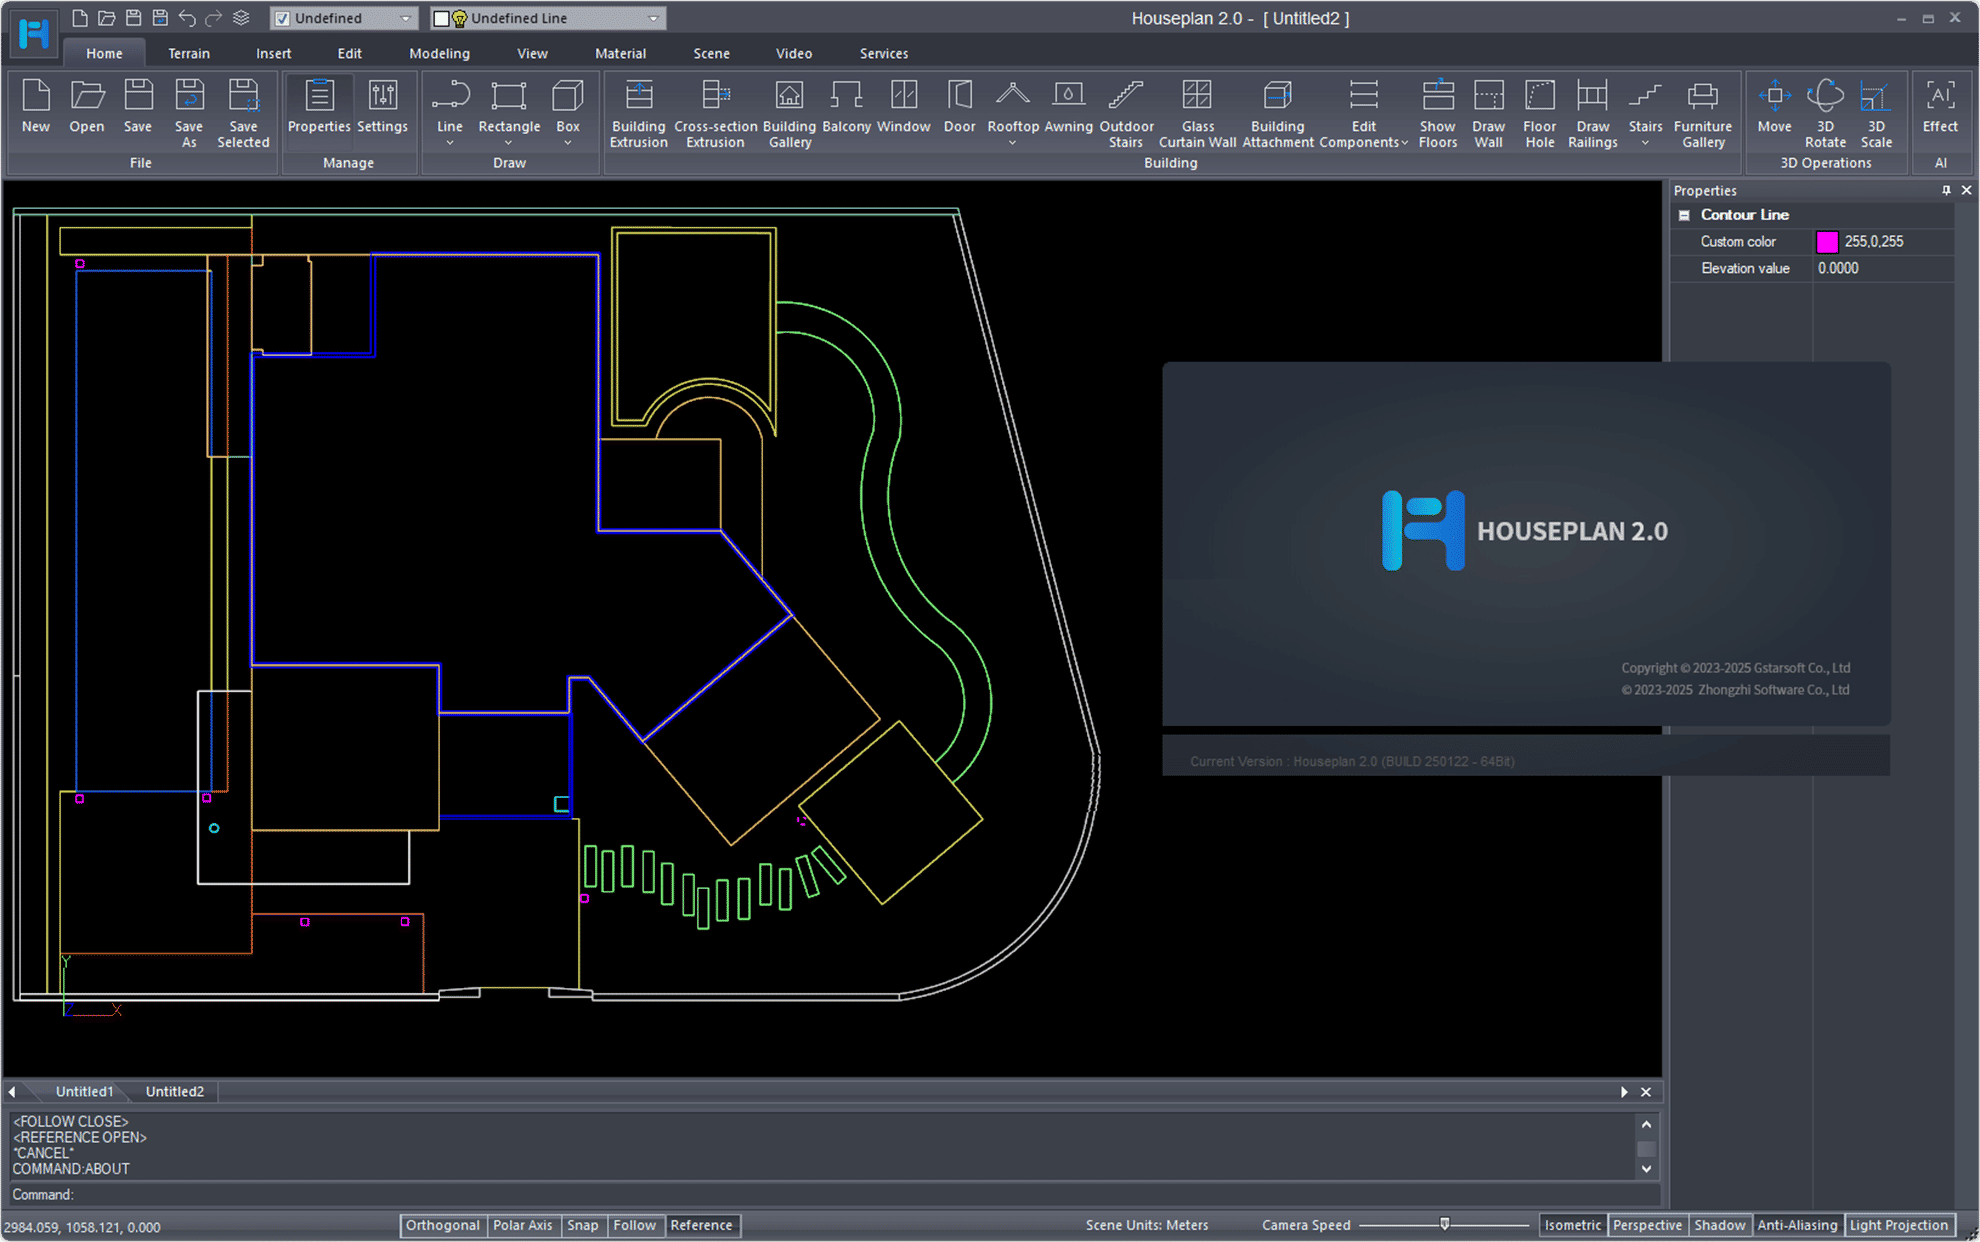Click the Camera Speed slider handle
Screen dimensions: 1980x1242
pos(1444,1224)
